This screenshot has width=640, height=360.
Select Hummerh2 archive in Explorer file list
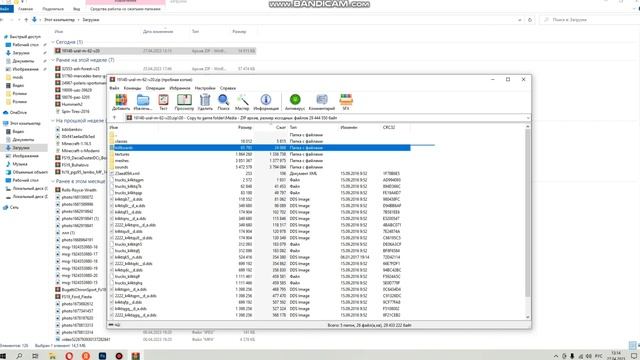point(72,104)
